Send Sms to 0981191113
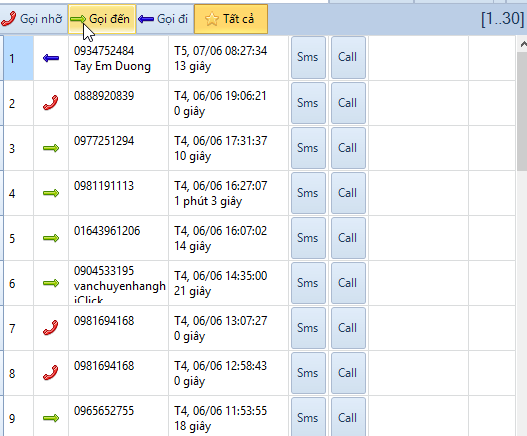Screen dimensions: 527x436 (x=308, y=193)
